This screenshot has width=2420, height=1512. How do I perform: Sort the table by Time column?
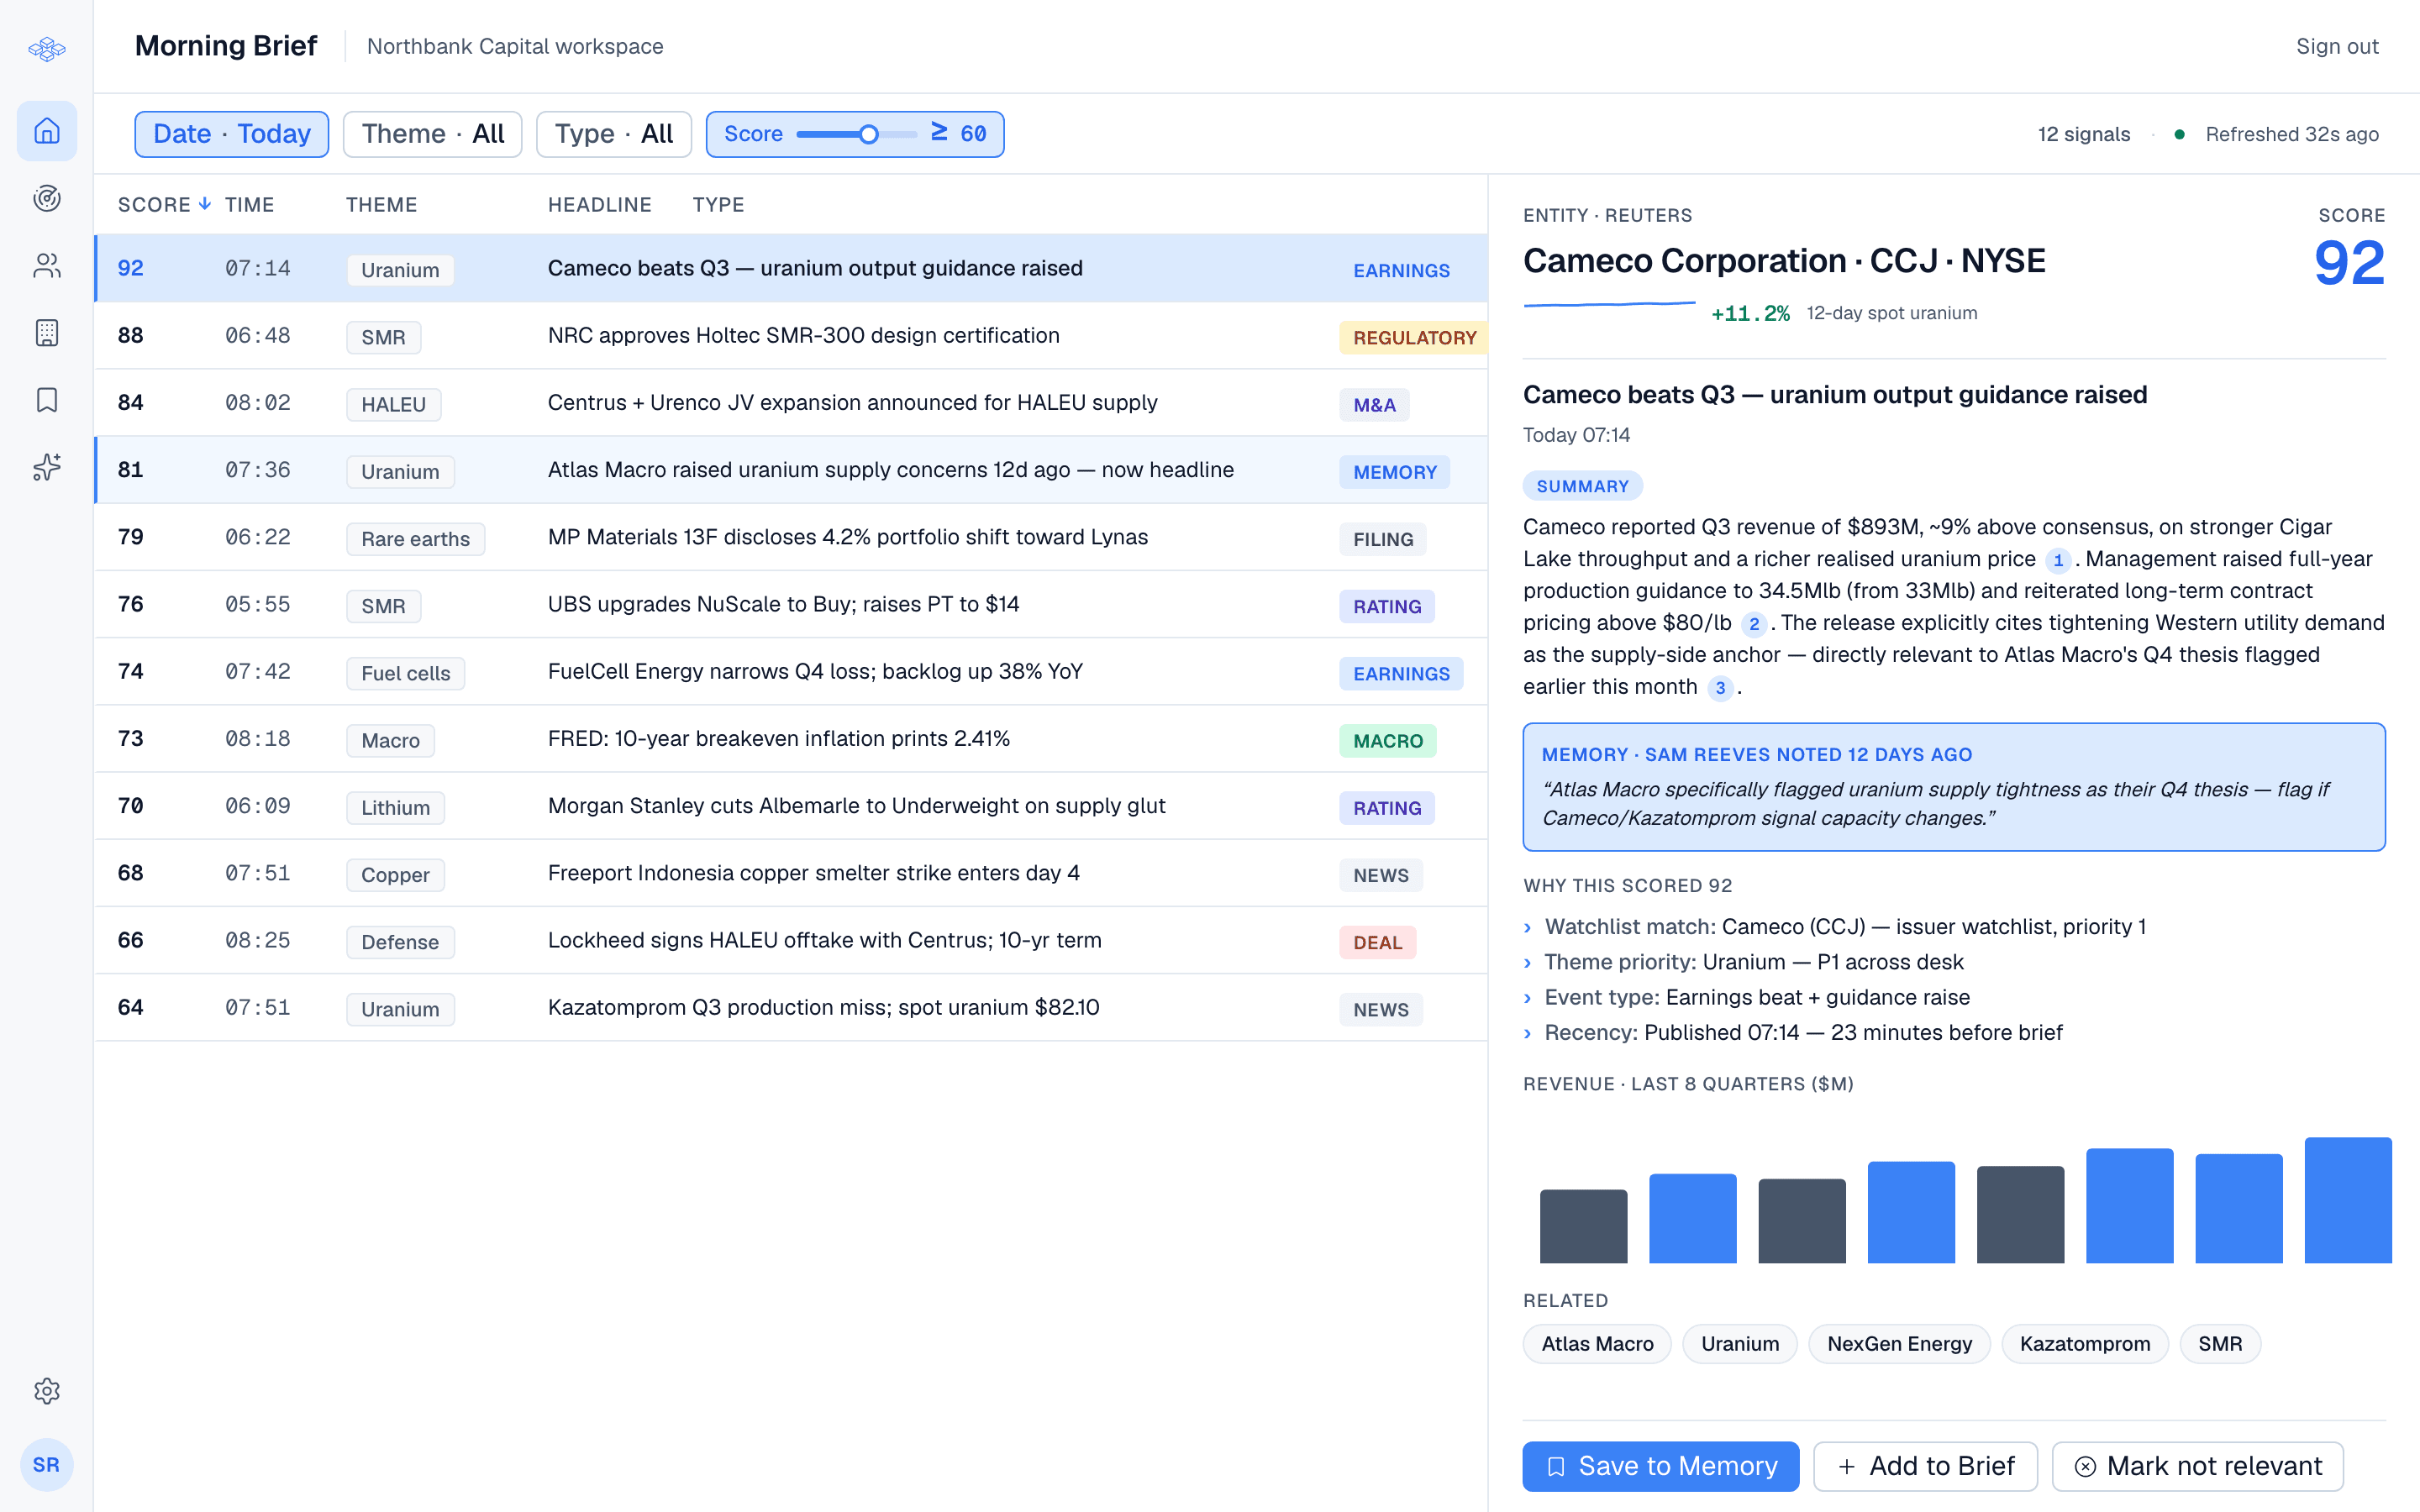click(x=249, y=204)
